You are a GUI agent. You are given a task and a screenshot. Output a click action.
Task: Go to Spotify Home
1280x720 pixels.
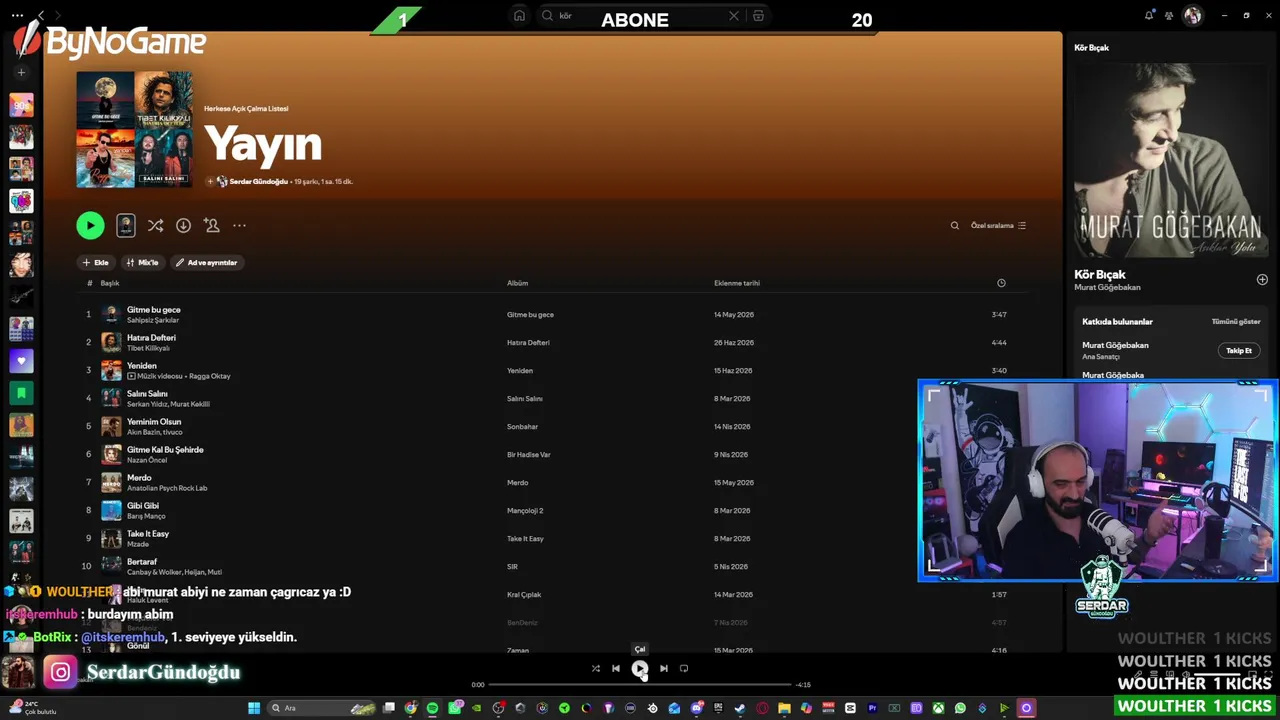[x=519, y=16]
